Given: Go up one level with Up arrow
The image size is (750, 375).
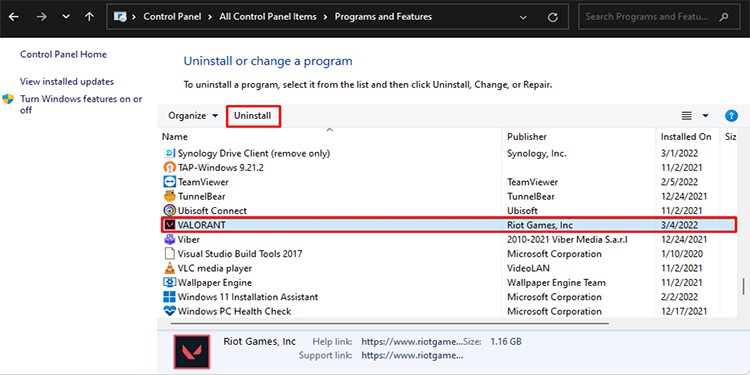Looking at the screenshot, I should tap(89, 17).
